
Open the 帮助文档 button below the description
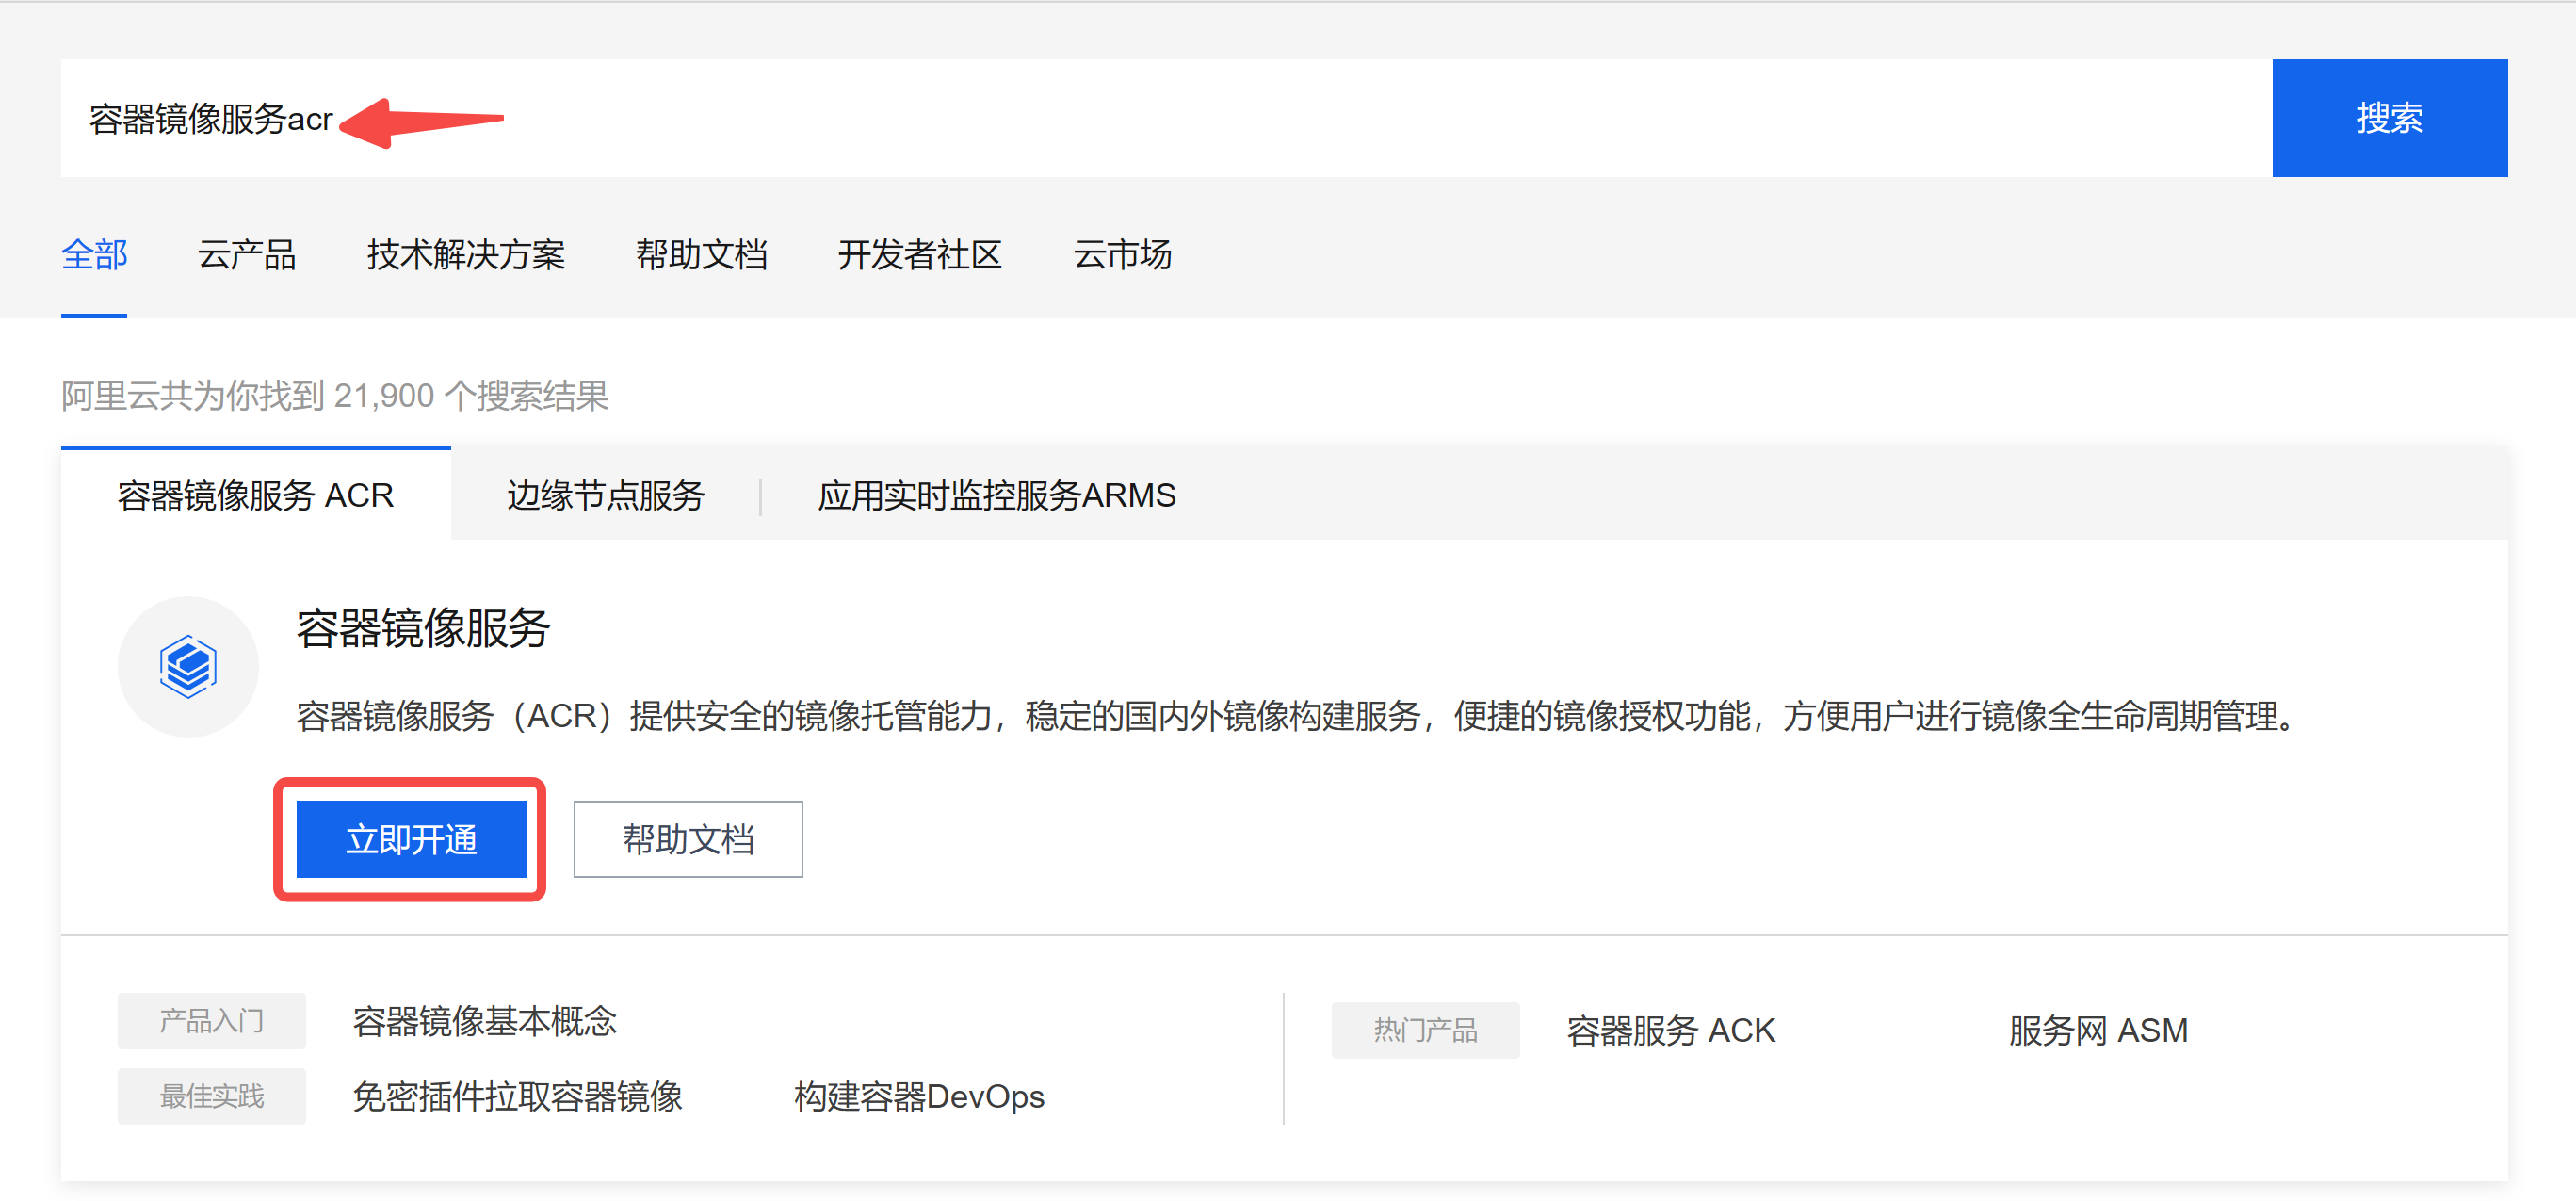pyautogui.click(x=688, y=839)
